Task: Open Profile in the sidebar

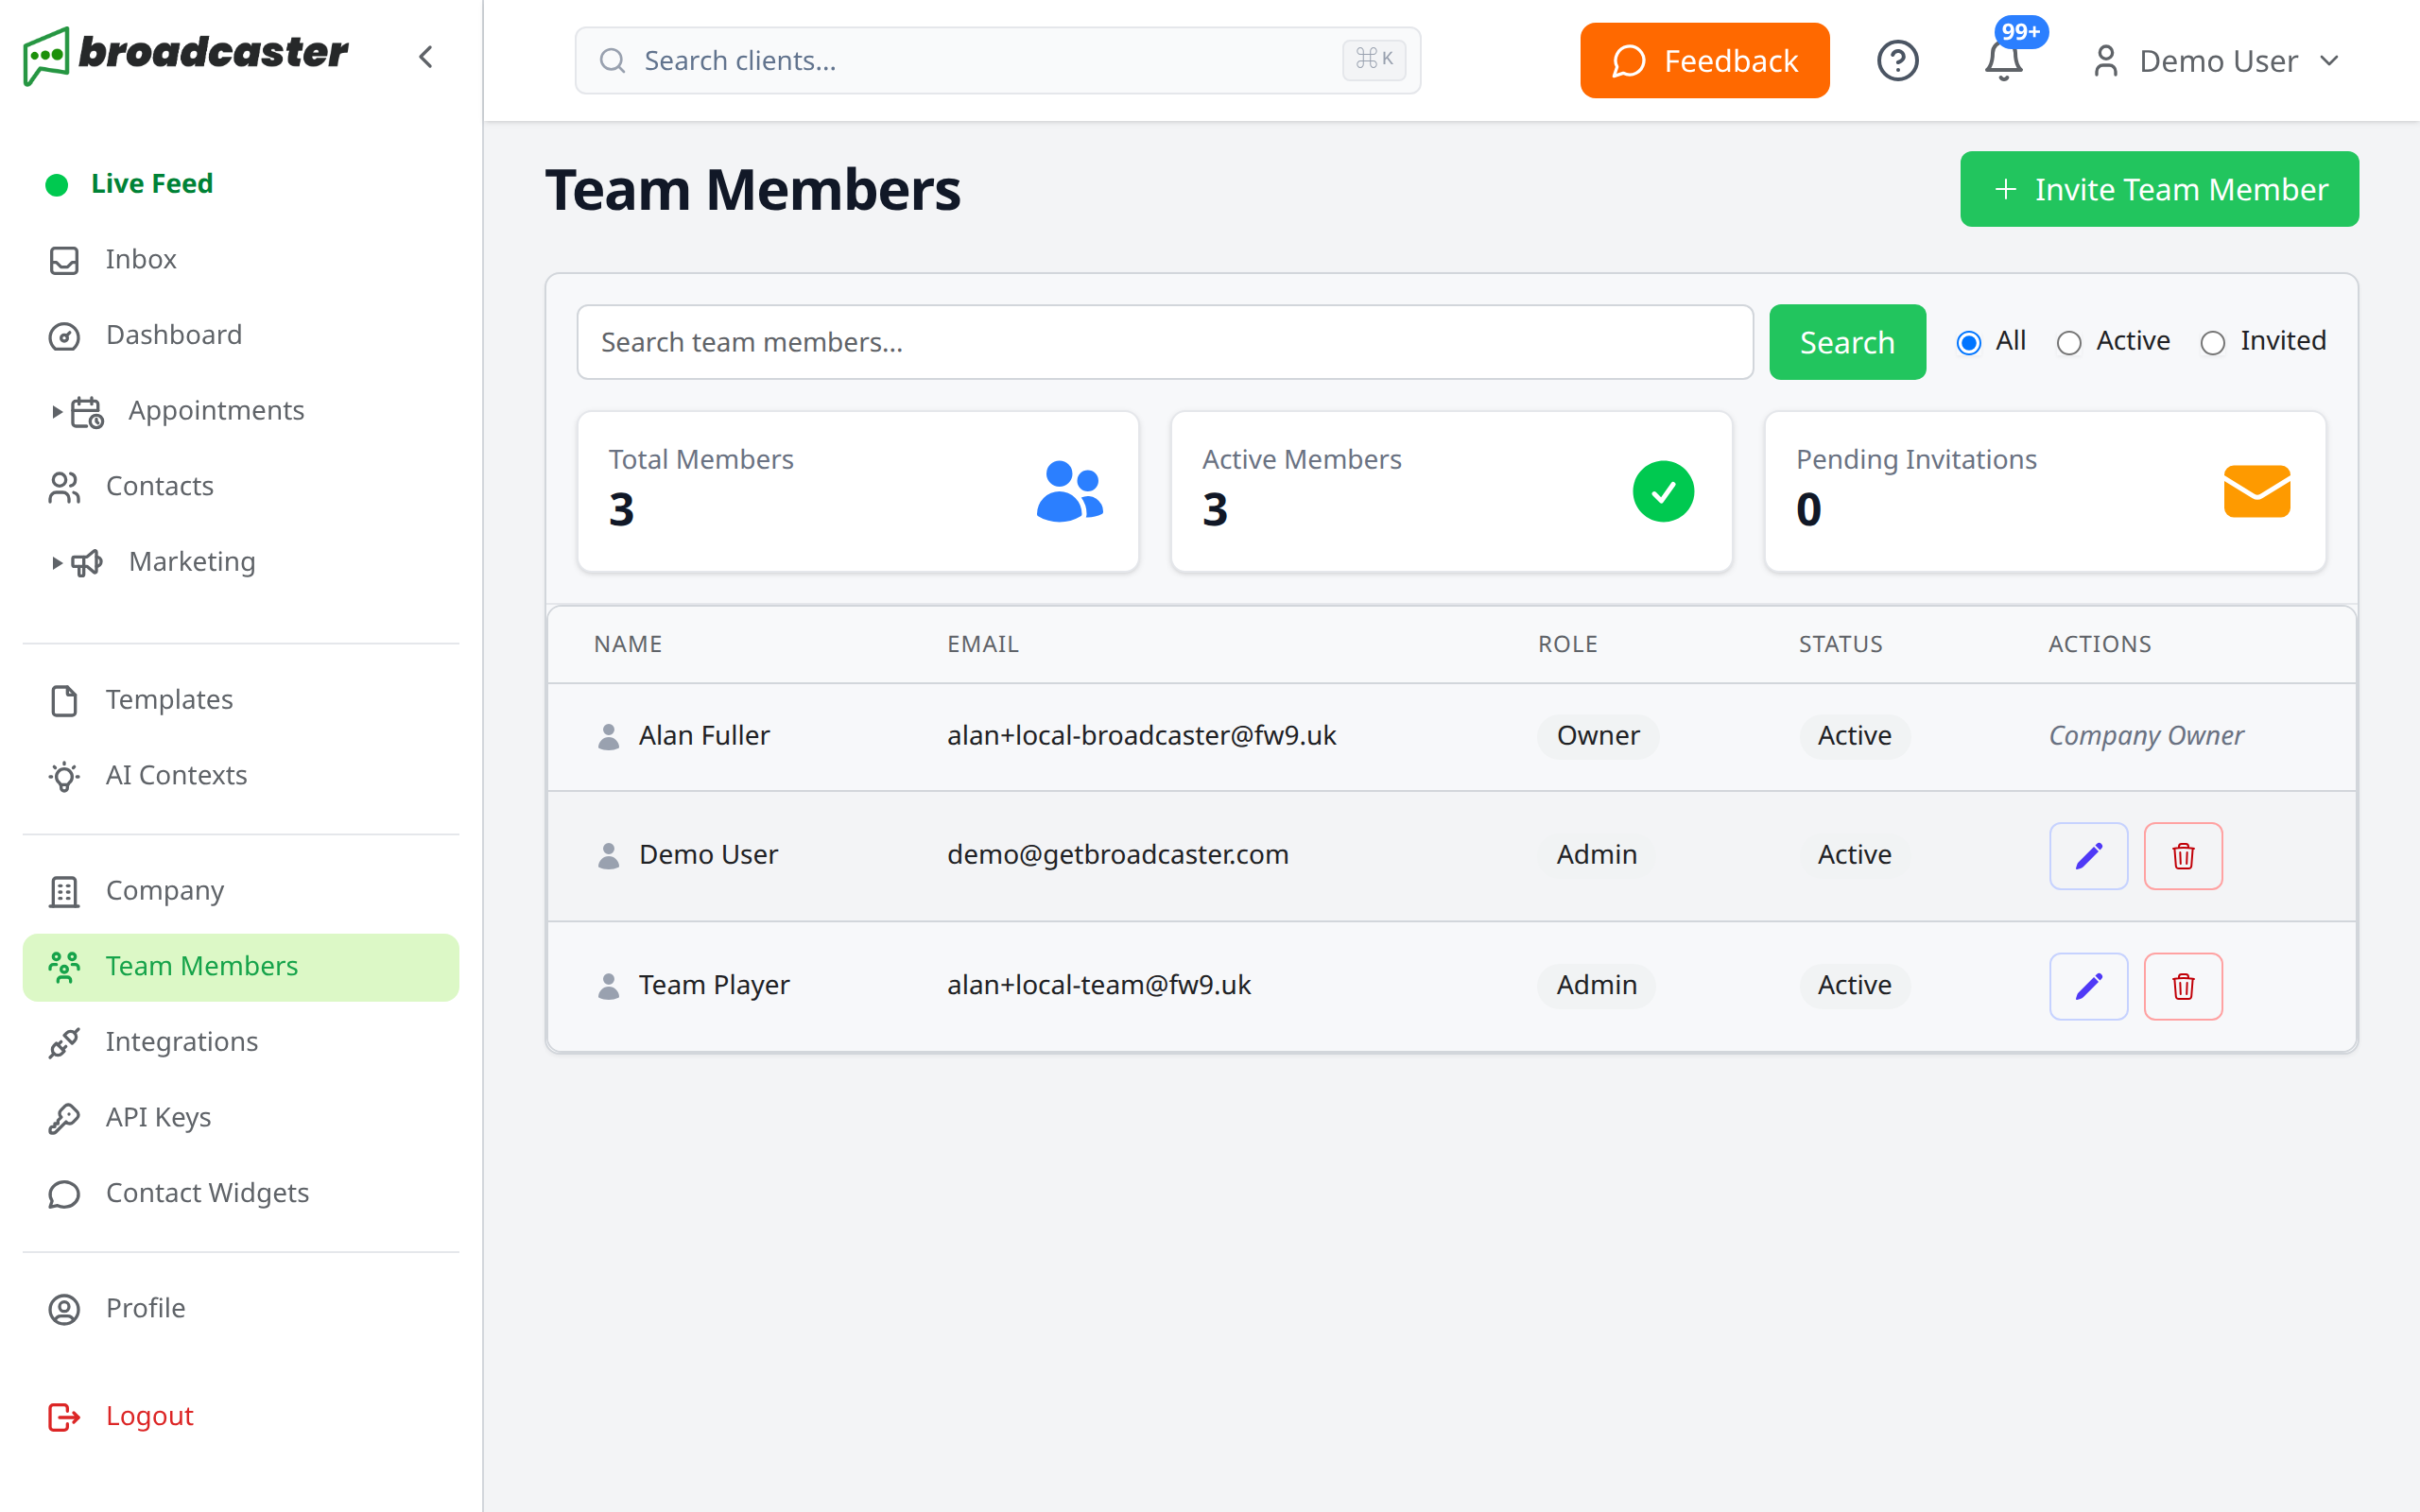Action: coord(240,1309)
